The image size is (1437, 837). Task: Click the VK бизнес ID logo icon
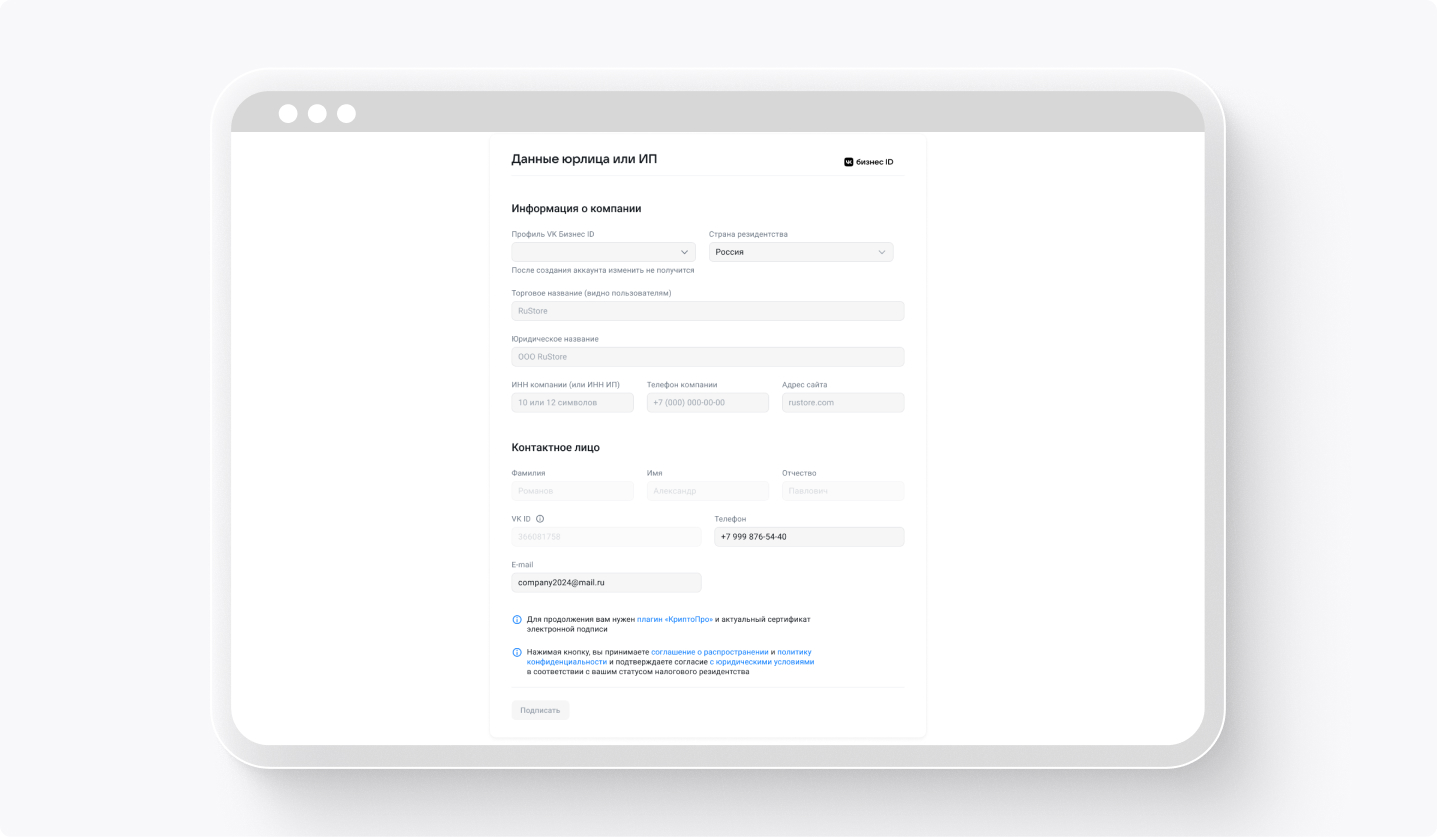pyautogui.click(x=847, y=160)
